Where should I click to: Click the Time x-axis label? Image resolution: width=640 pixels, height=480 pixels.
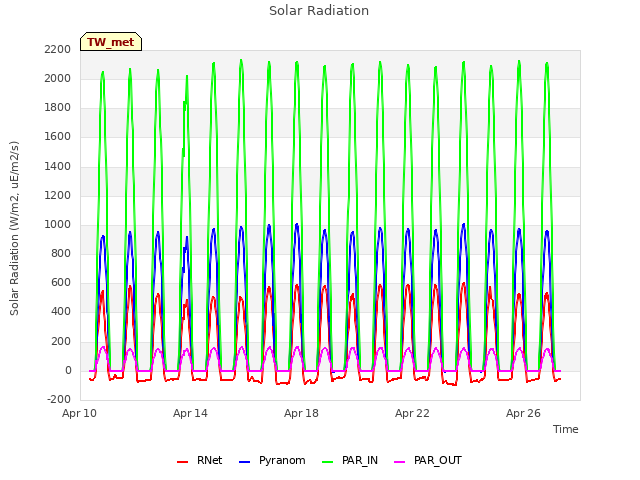click(565, 429)
